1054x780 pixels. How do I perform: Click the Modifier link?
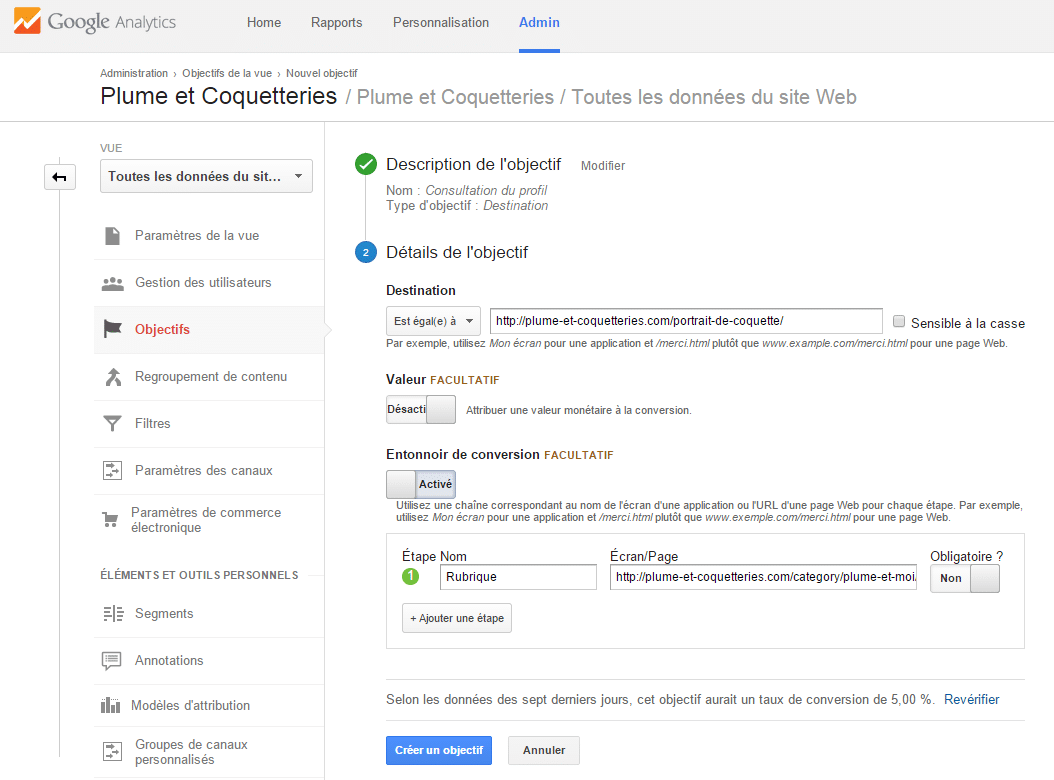pyautogui.click(x=603, y=165)
